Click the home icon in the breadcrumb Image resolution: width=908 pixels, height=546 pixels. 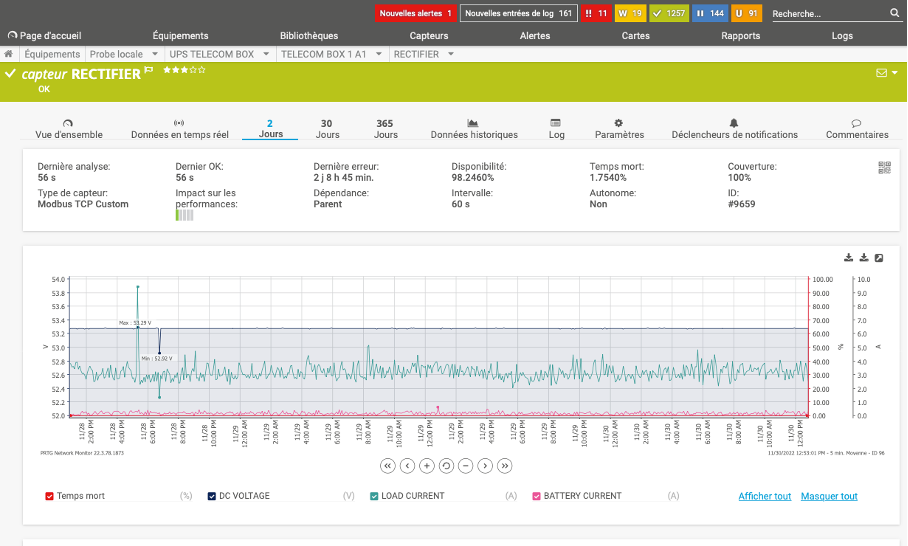point(9,54)
